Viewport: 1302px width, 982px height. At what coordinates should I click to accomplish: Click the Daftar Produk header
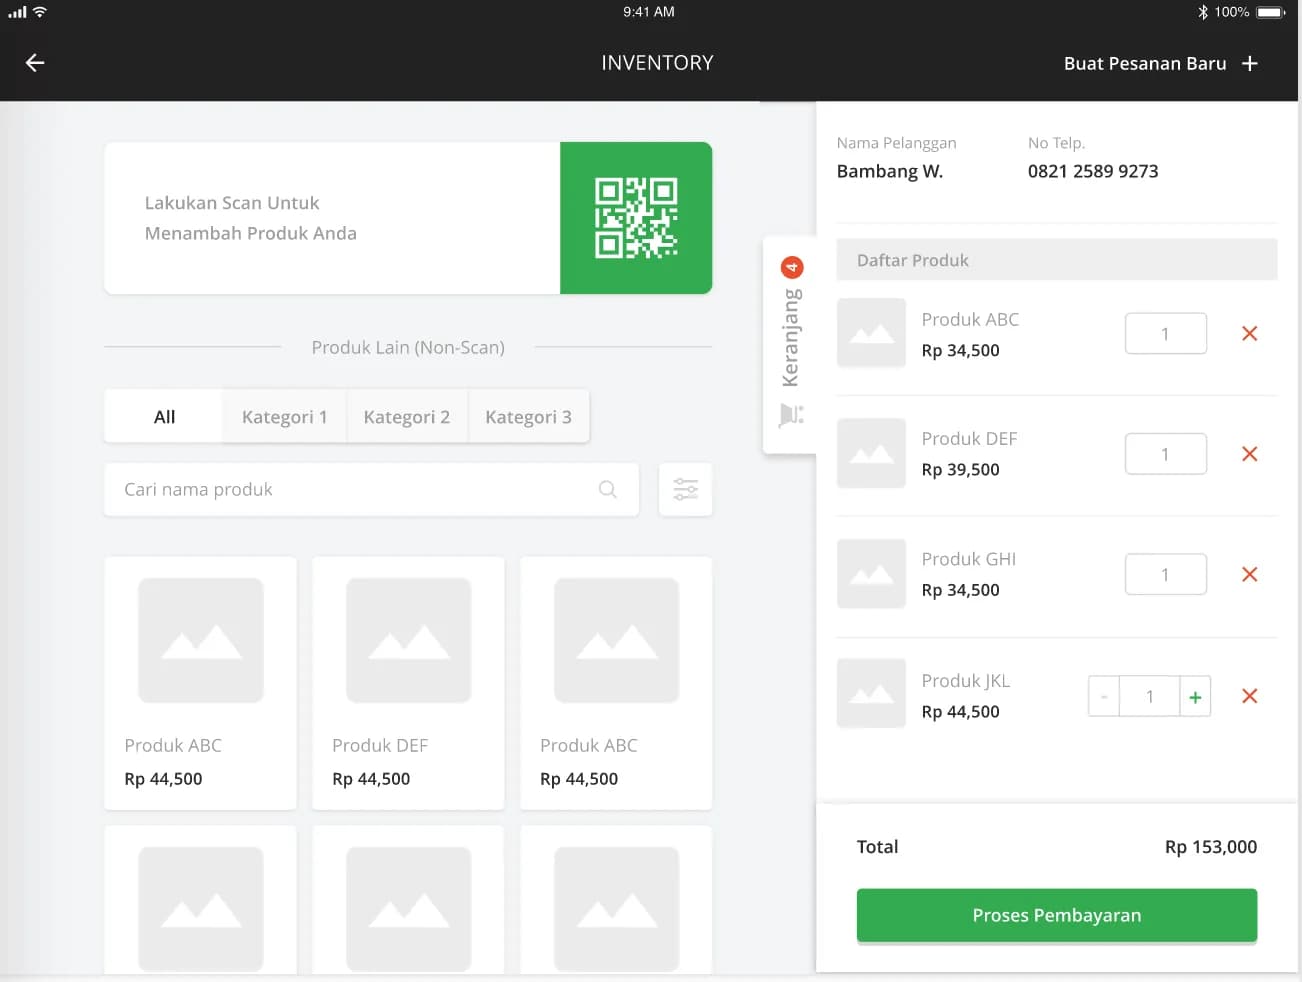1057,260
